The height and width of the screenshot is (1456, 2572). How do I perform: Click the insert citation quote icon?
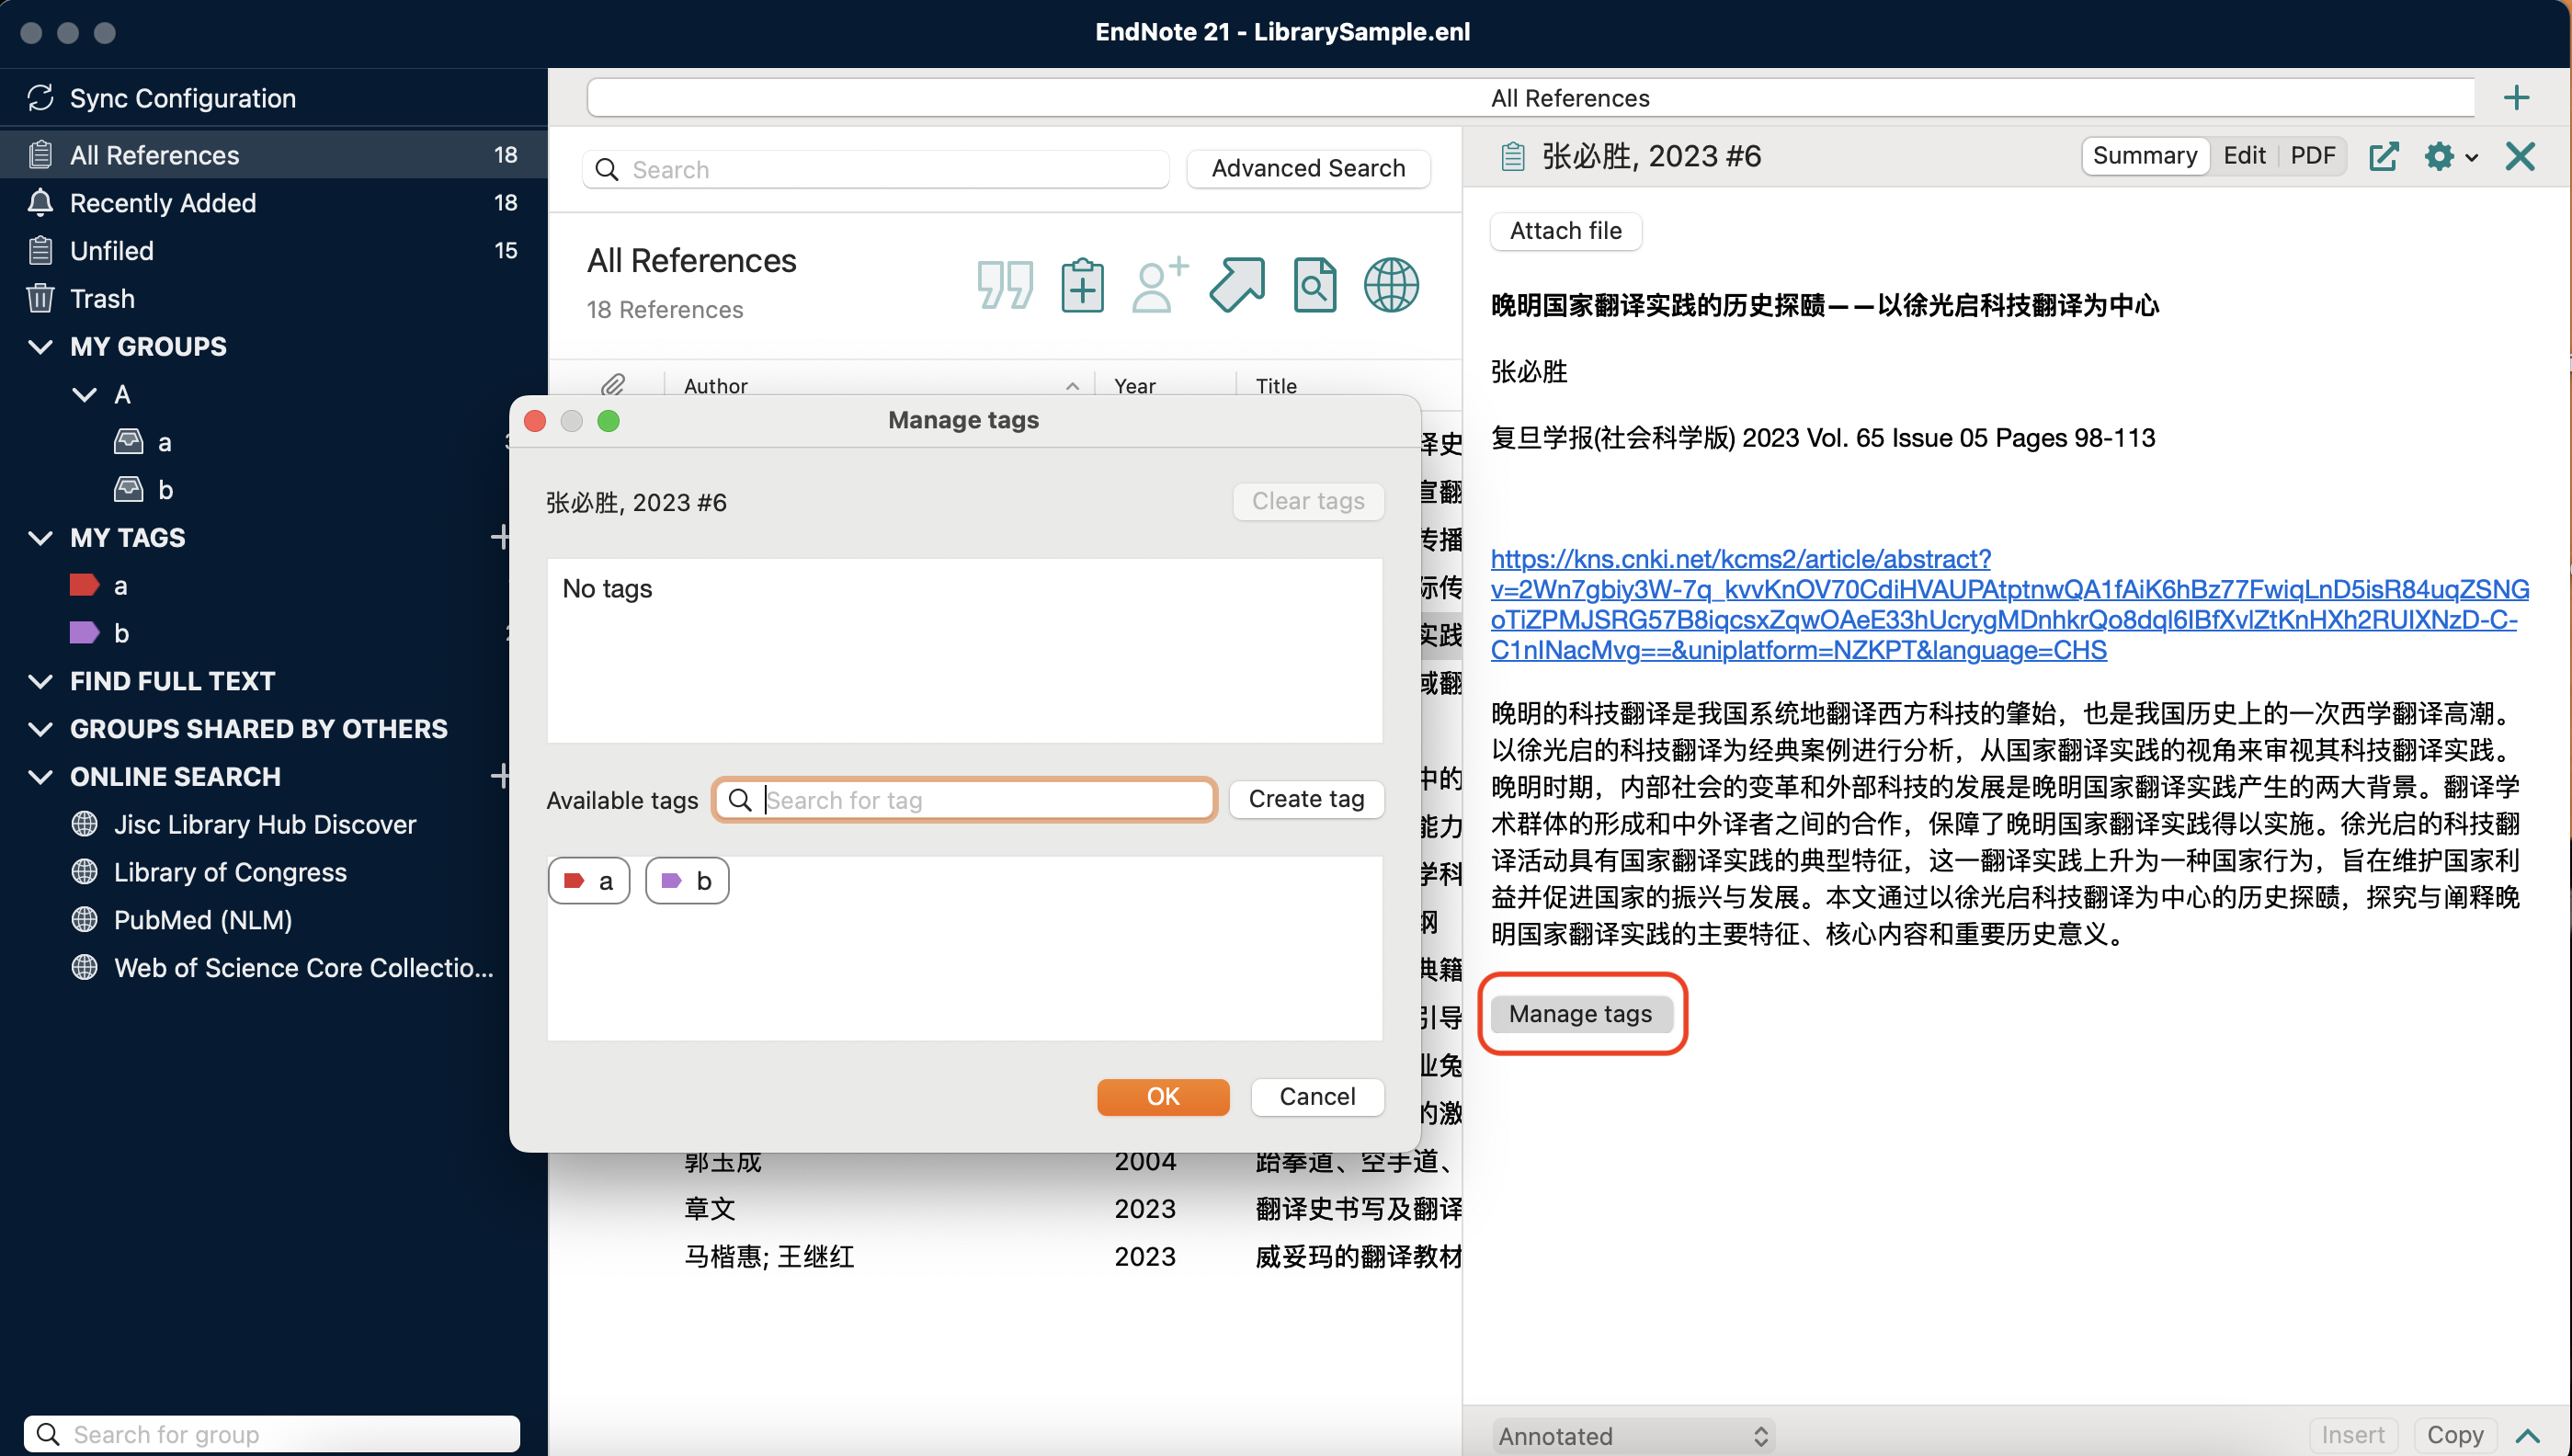coord(1004,285)
